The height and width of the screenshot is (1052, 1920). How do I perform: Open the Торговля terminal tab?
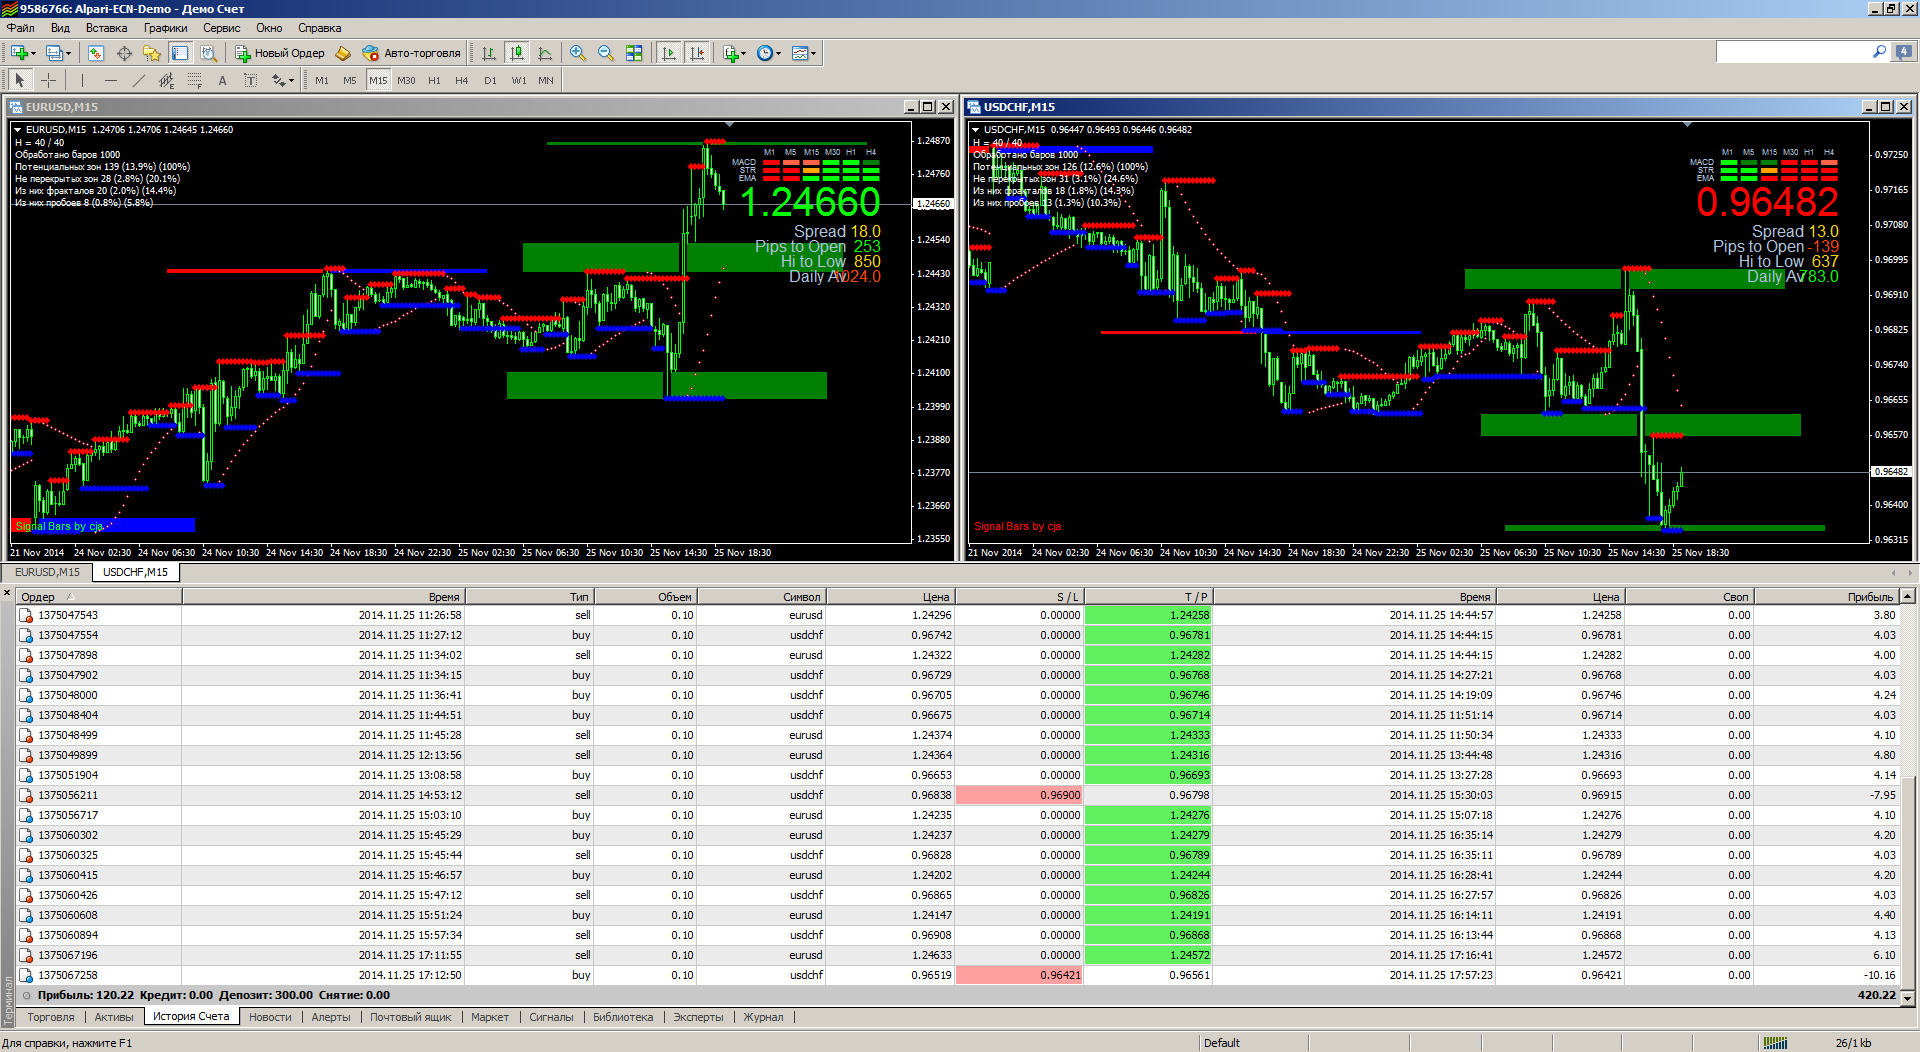point(51,1017)
